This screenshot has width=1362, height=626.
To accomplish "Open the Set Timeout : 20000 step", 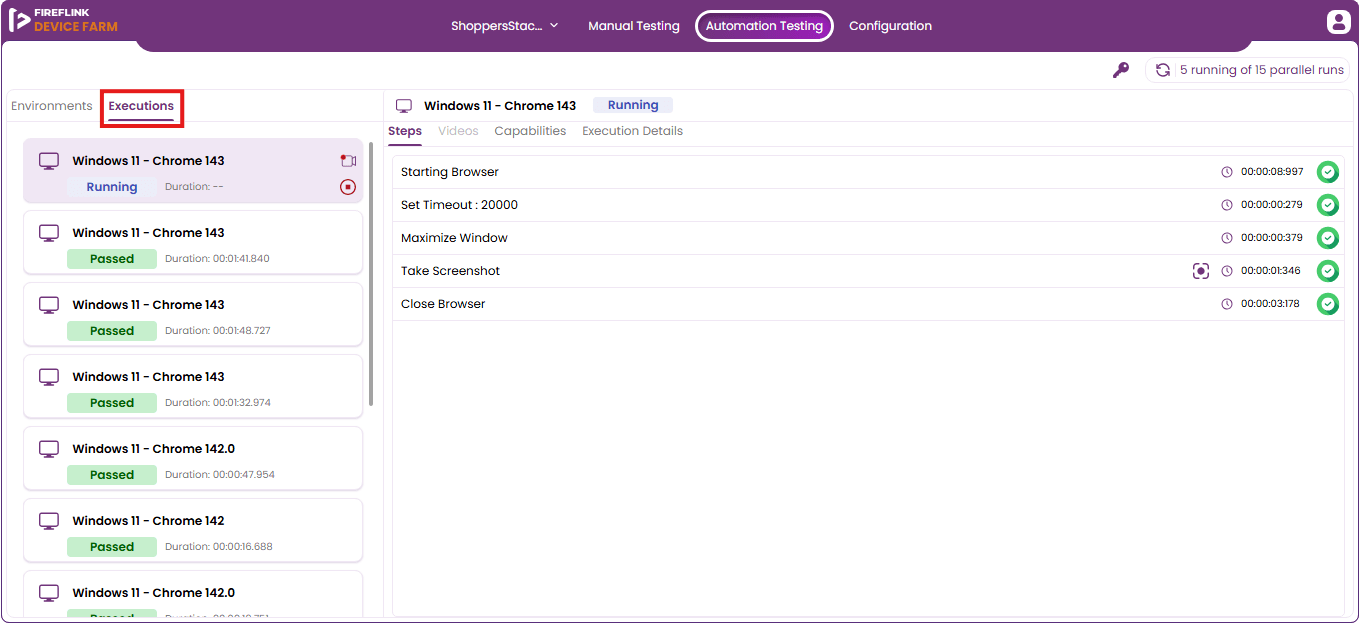I will (x=868, y=205).
